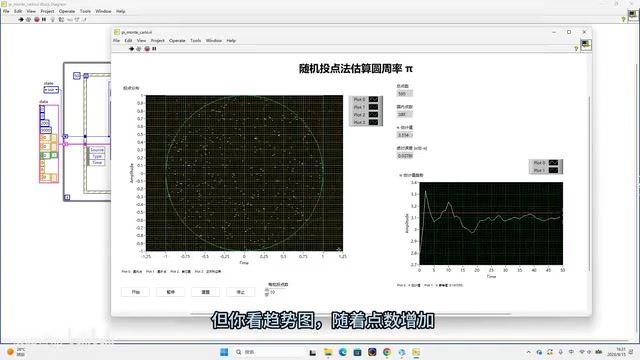The width and height of the screenshot is (640, 360).
Task: Click the π estimate indicator value 3.056
Action: tap(404, 135)
